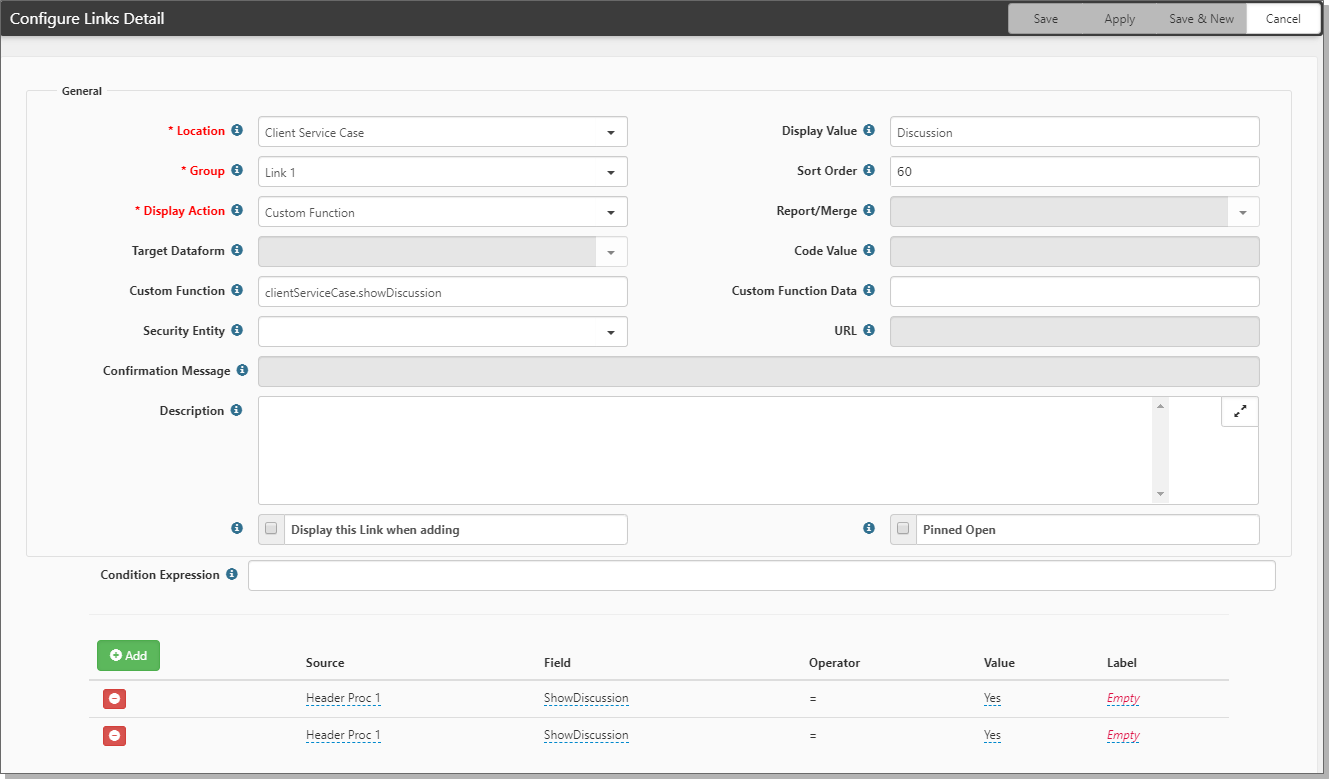Open the Group dropdown showing Link 1
This screenshot has height=779, width=1329.
click(x=443, y=172)
